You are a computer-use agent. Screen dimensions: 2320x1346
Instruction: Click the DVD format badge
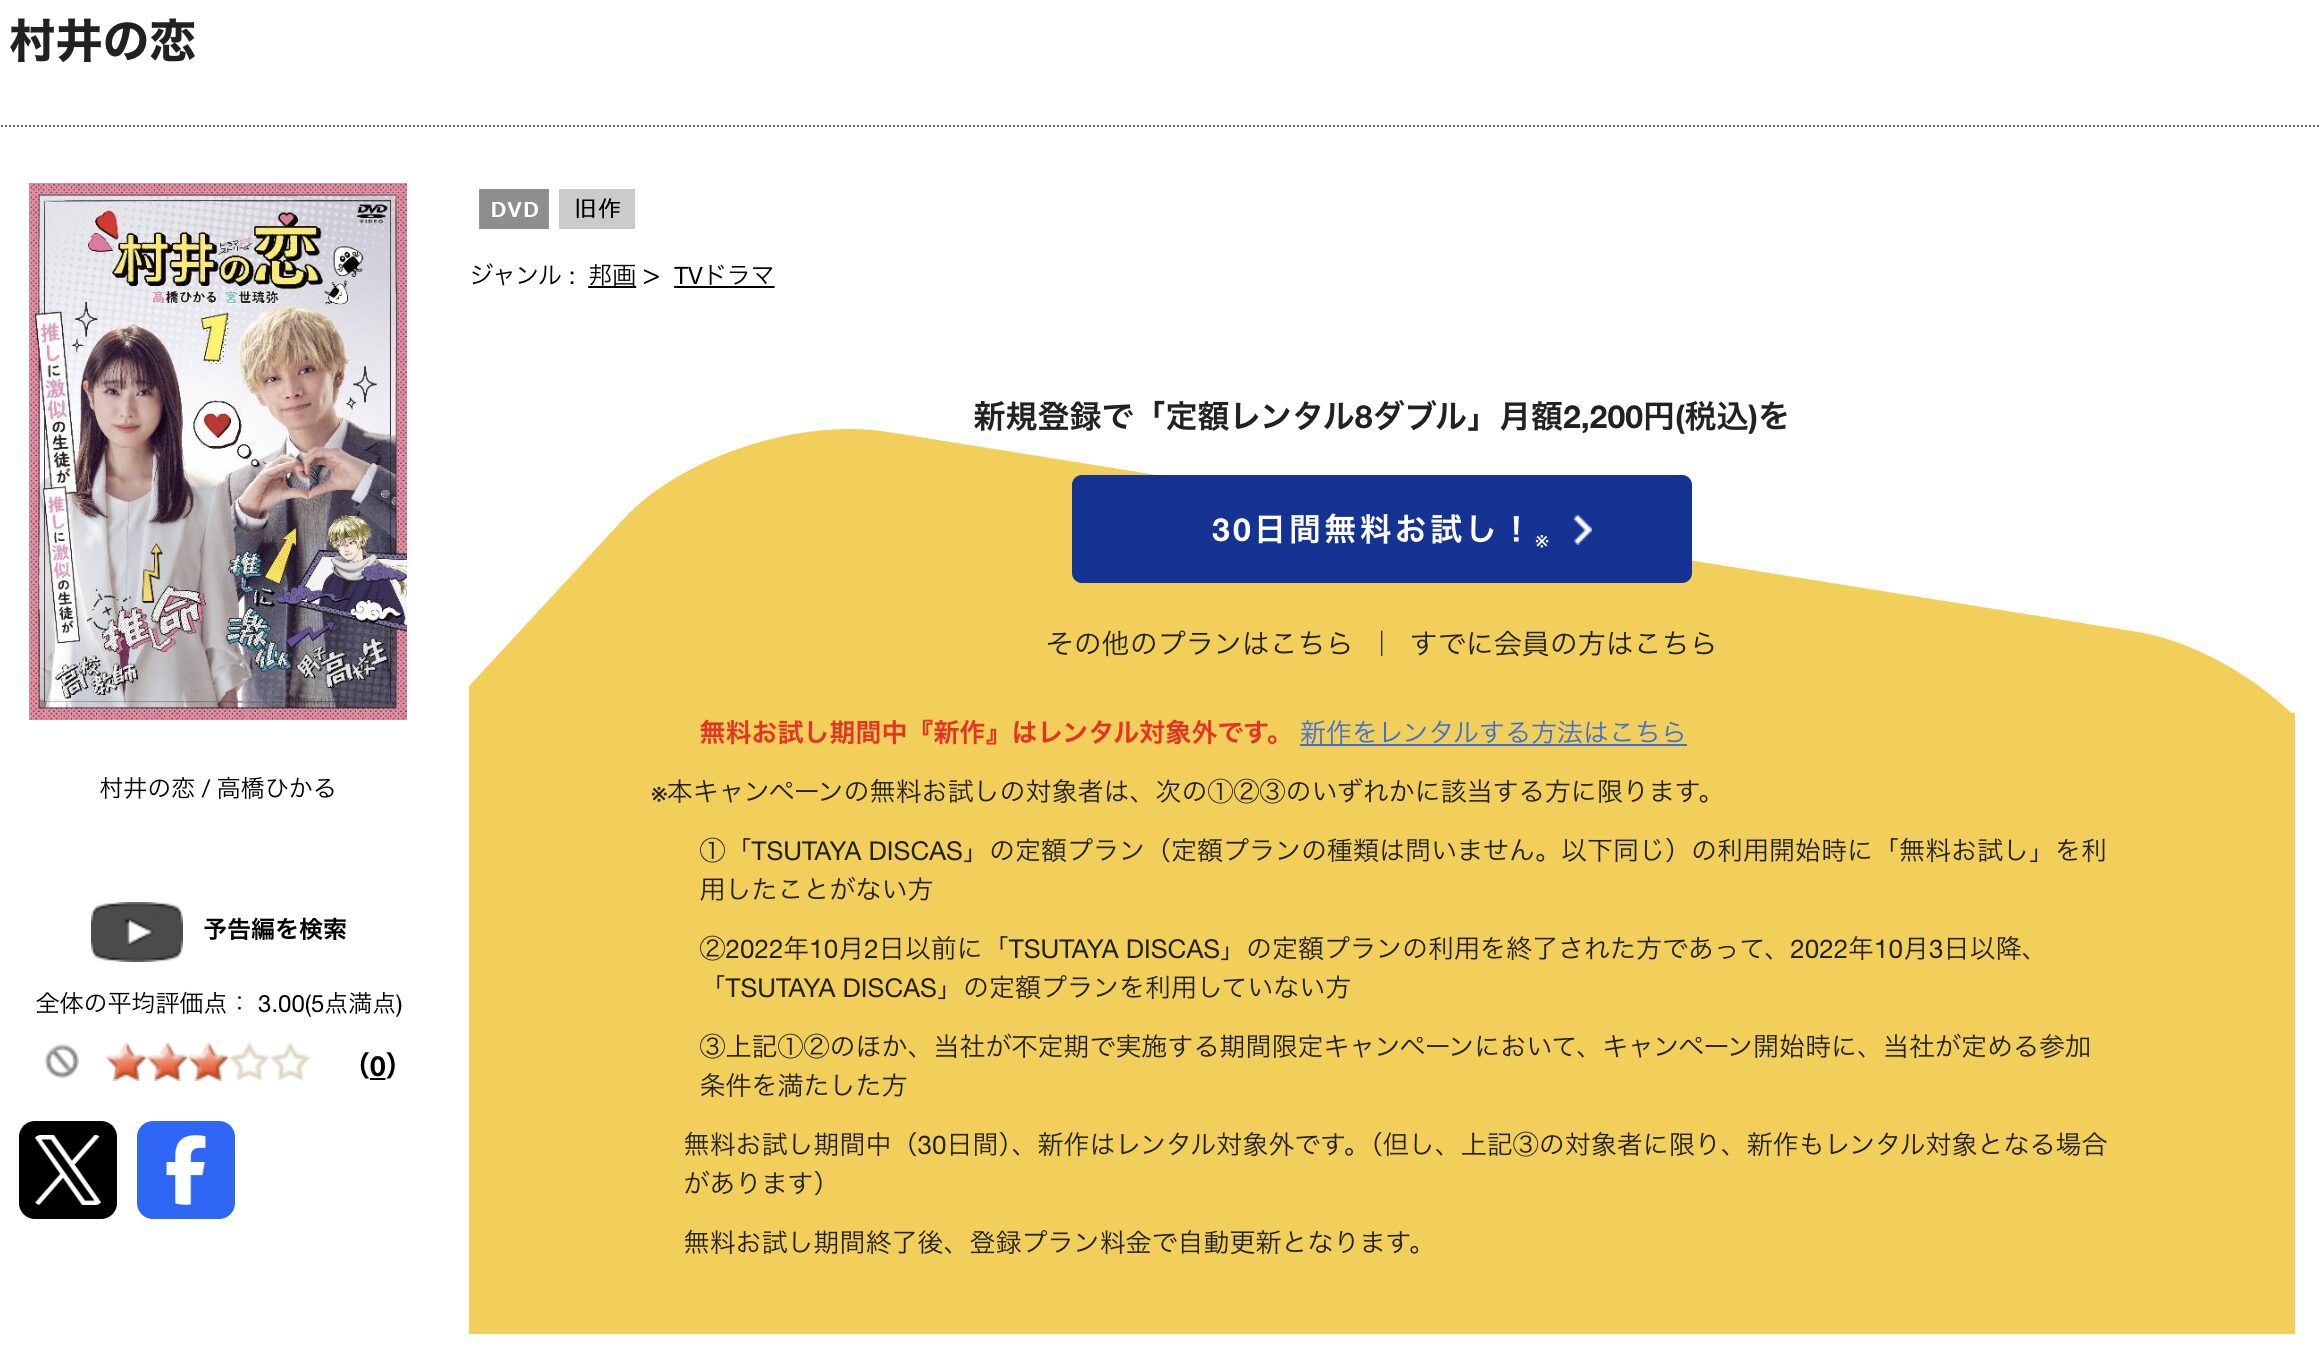tap(514, 209)
